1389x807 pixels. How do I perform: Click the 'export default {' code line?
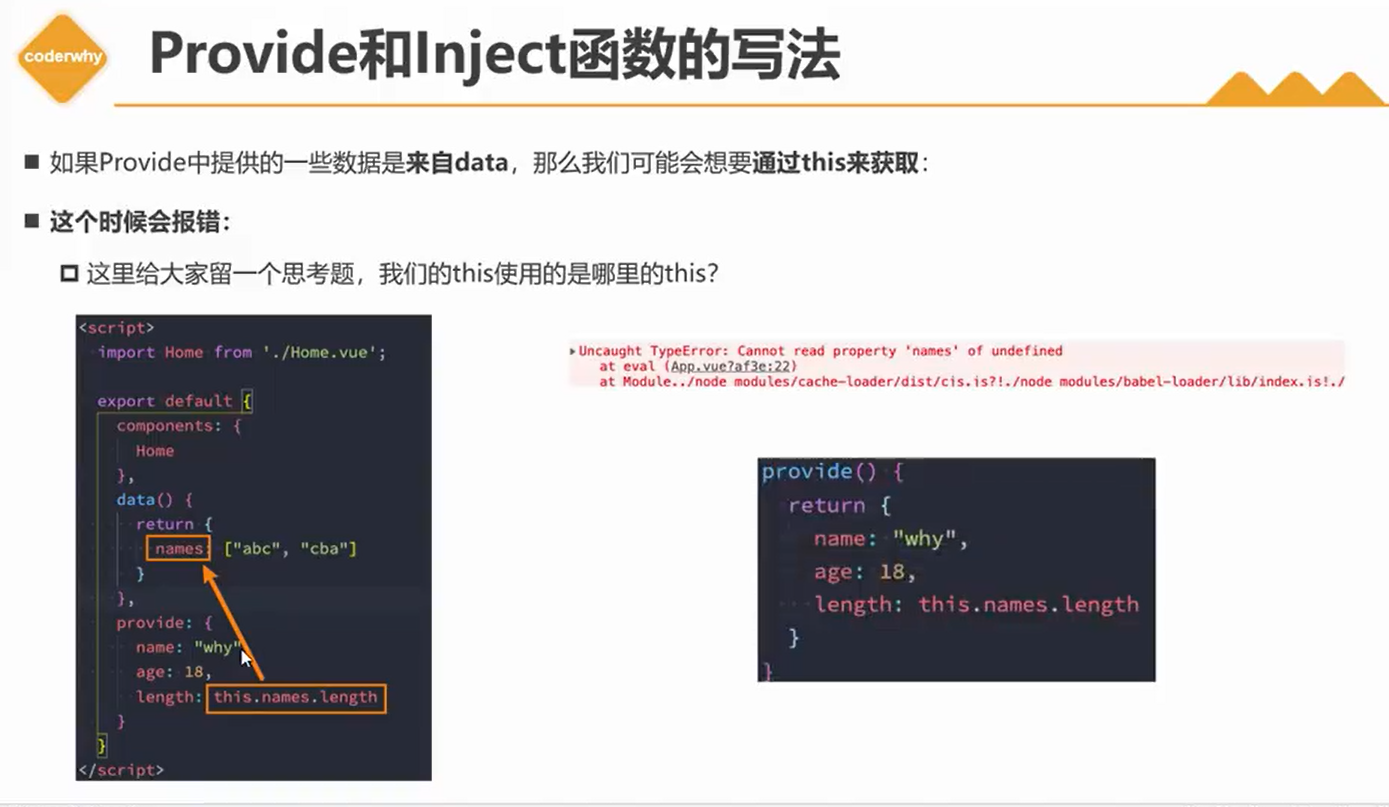tap(175, 401)
